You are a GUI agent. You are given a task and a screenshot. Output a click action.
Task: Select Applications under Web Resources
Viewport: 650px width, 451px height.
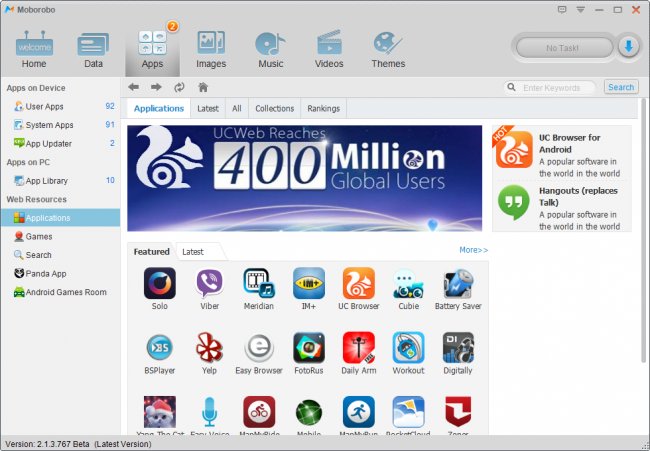click(x=61, y=218)
